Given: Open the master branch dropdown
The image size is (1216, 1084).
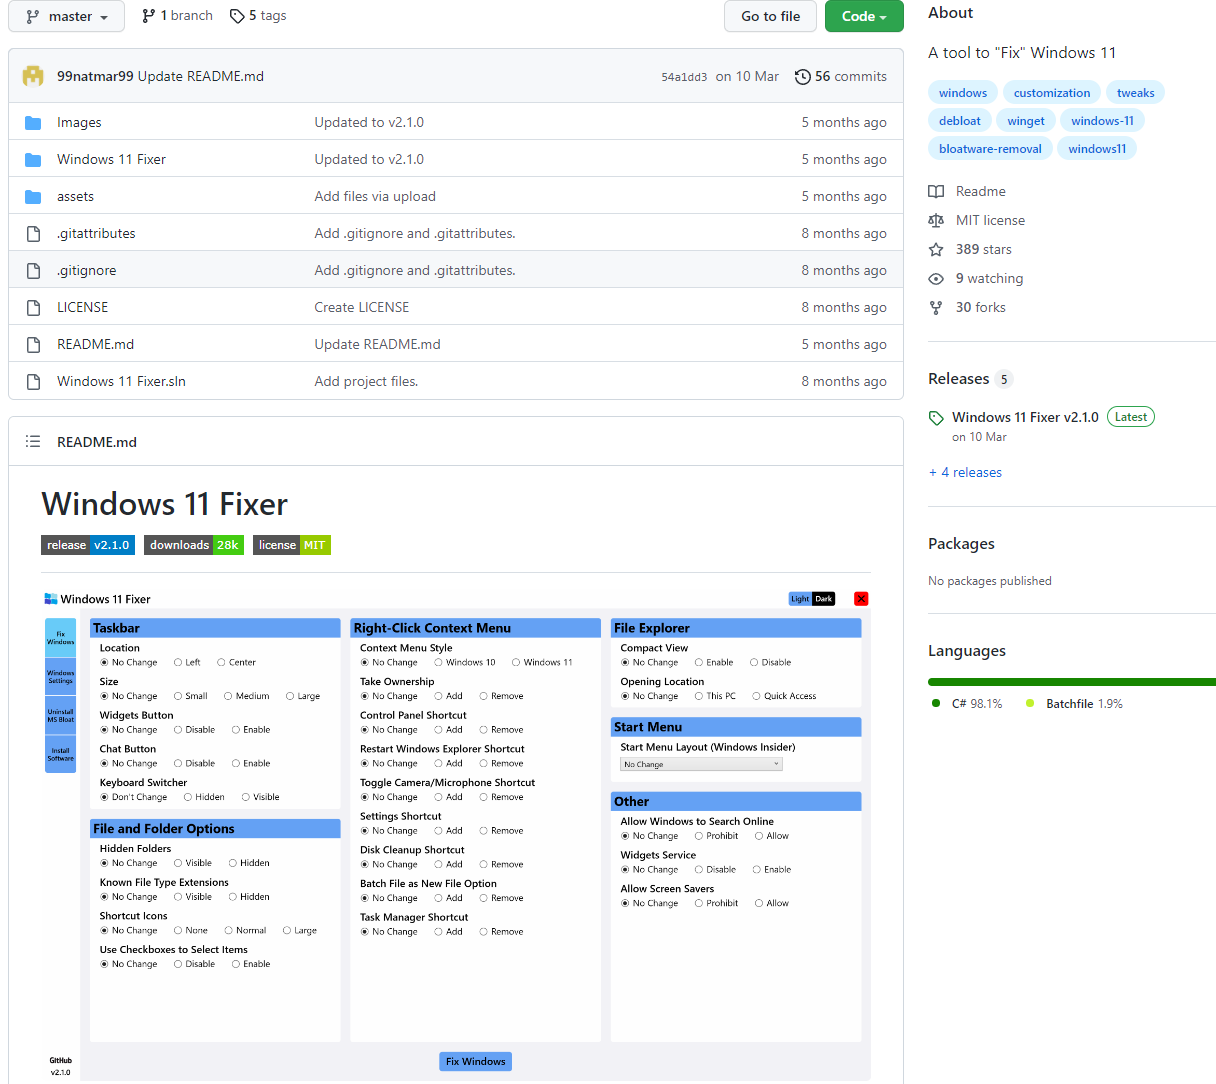Looking at the screenshot, I should (66, 16).
